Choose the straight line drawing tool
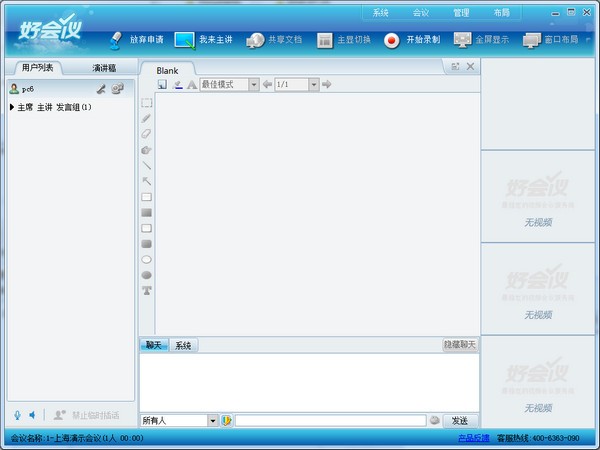 146,165
